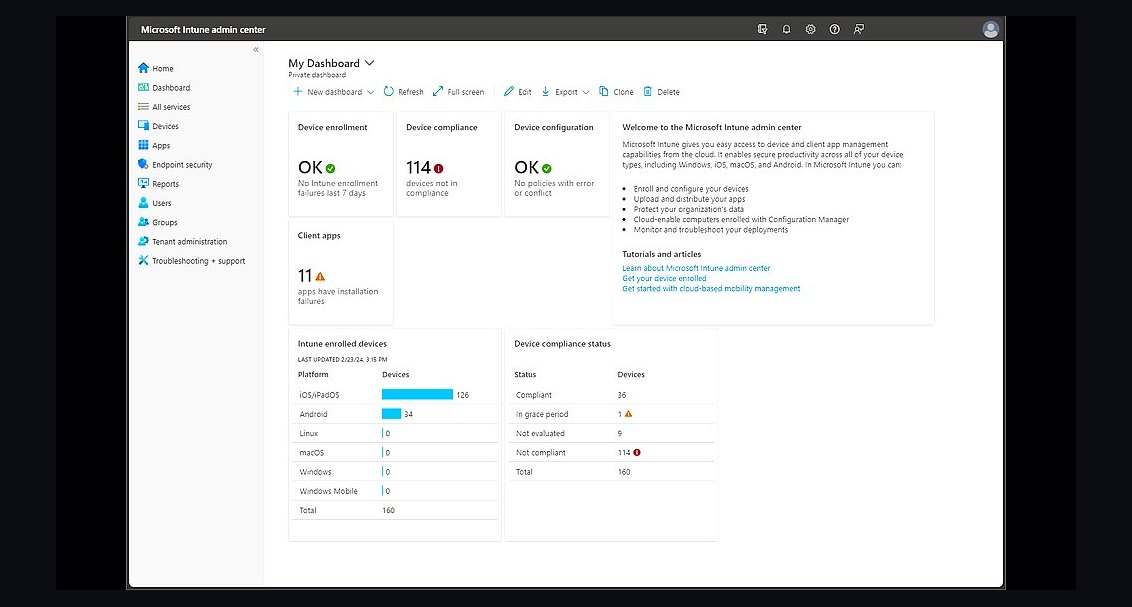
Task: Click the notifications bell icon
Action: point(786,30)
